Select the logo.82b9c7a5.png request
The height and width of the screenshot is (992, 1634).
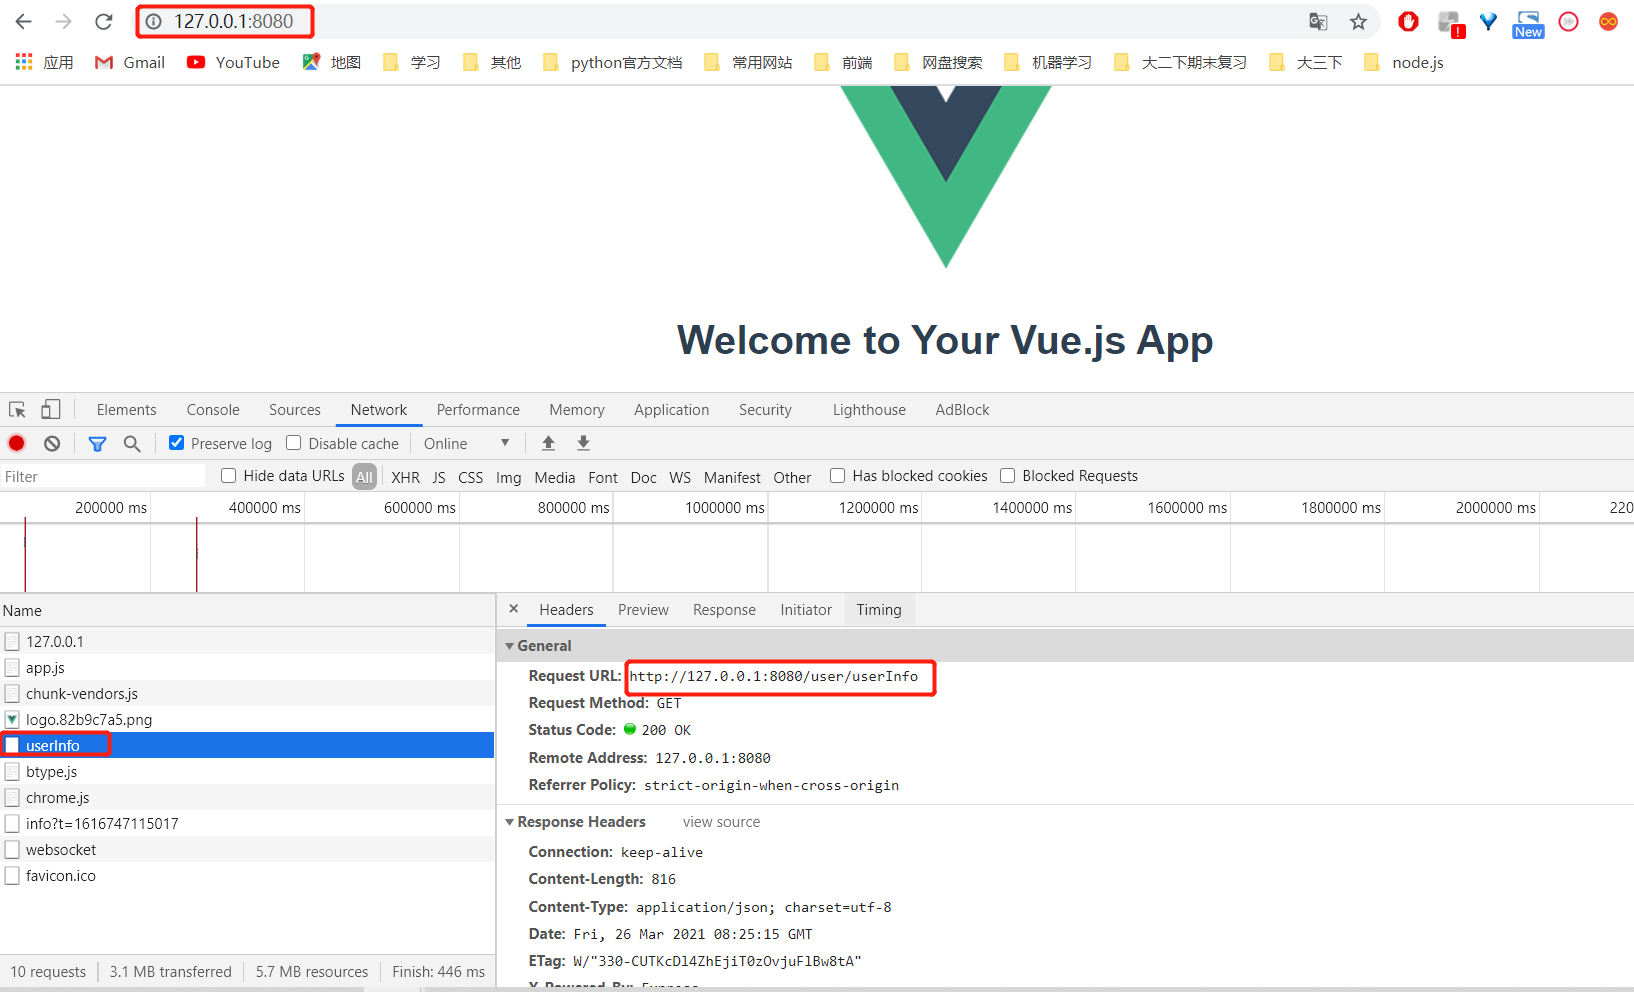pyautogui.click(x=247, y=719)
